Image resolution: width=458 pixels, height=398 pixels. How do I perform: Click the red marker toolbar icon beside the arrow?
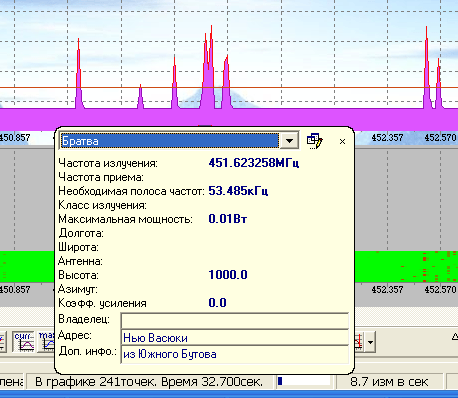coord(359,342)
